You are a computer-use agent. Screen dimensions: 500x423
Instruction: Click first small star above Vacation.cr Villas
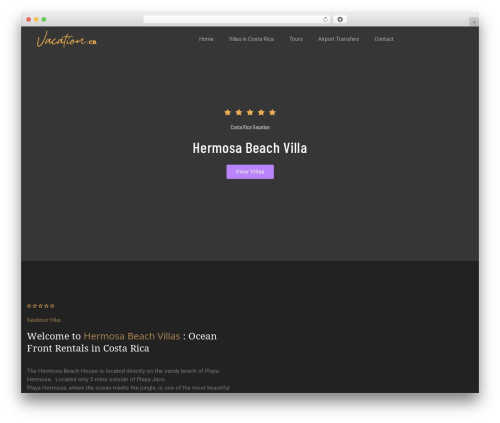[29, 306]
